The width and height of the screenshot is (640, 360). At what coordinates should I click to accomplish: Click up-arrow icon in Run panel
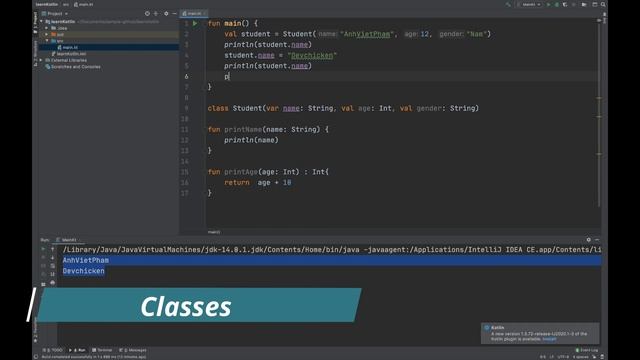click(x=53, y=249)
